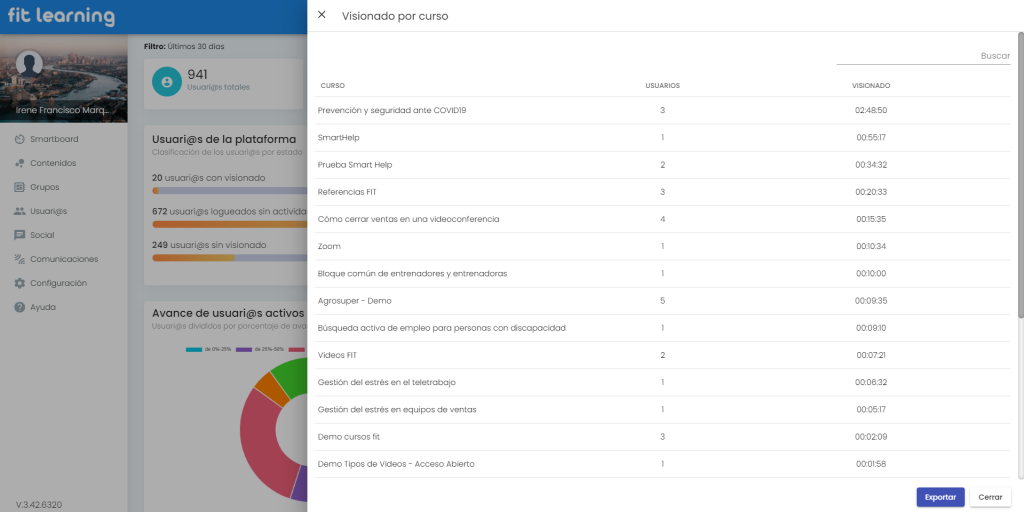Click the Contenidos sidebar icon

click(x=20, y=163)
